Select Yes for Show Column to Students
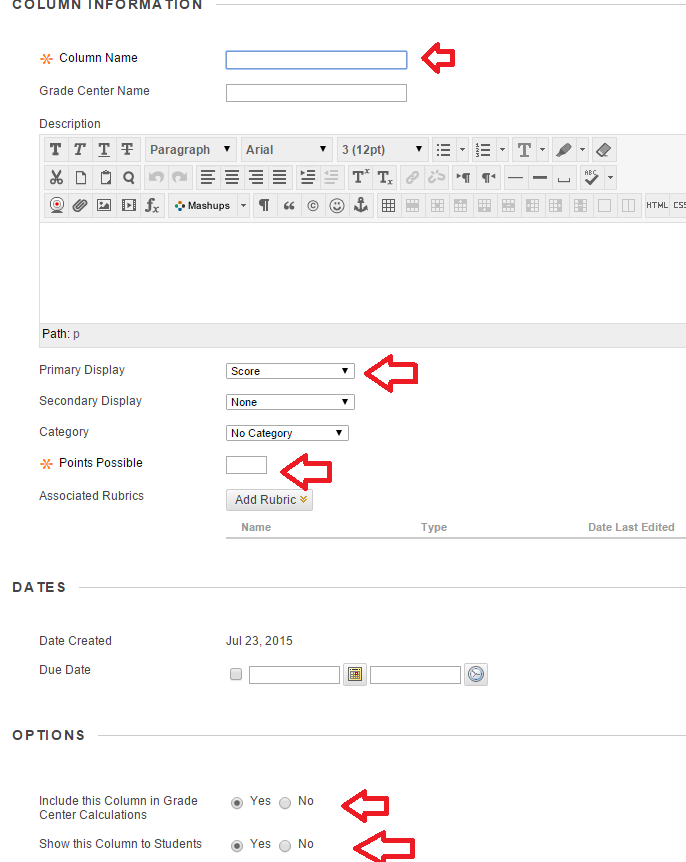The image size is (686, 862). pos(237,846)
